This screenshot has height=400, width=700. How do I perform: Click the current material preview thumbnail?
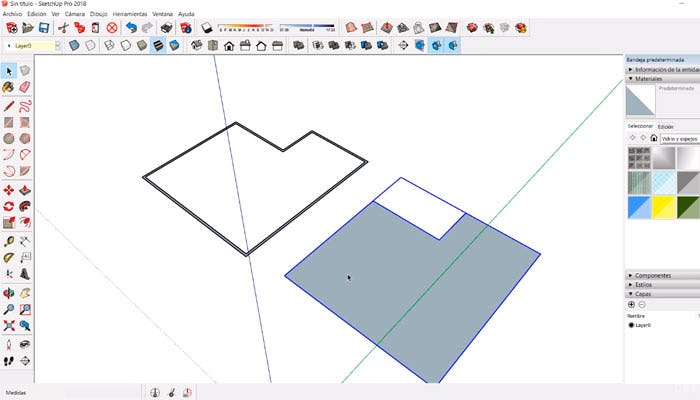click(641, 101)
